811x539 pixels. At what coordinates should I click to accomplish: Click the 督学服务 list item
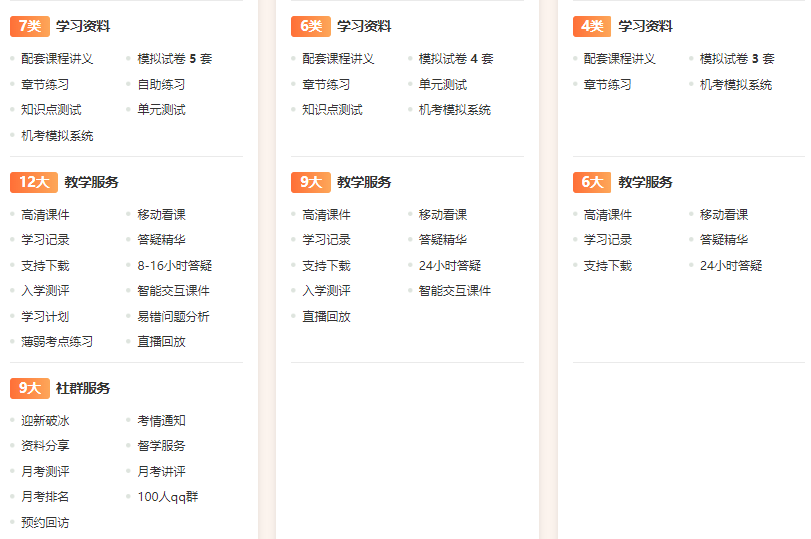(x=161, y=446)
